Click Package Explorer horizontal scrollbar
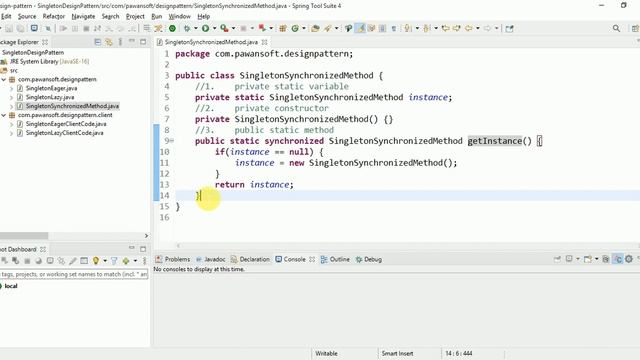 pos(24,236)
